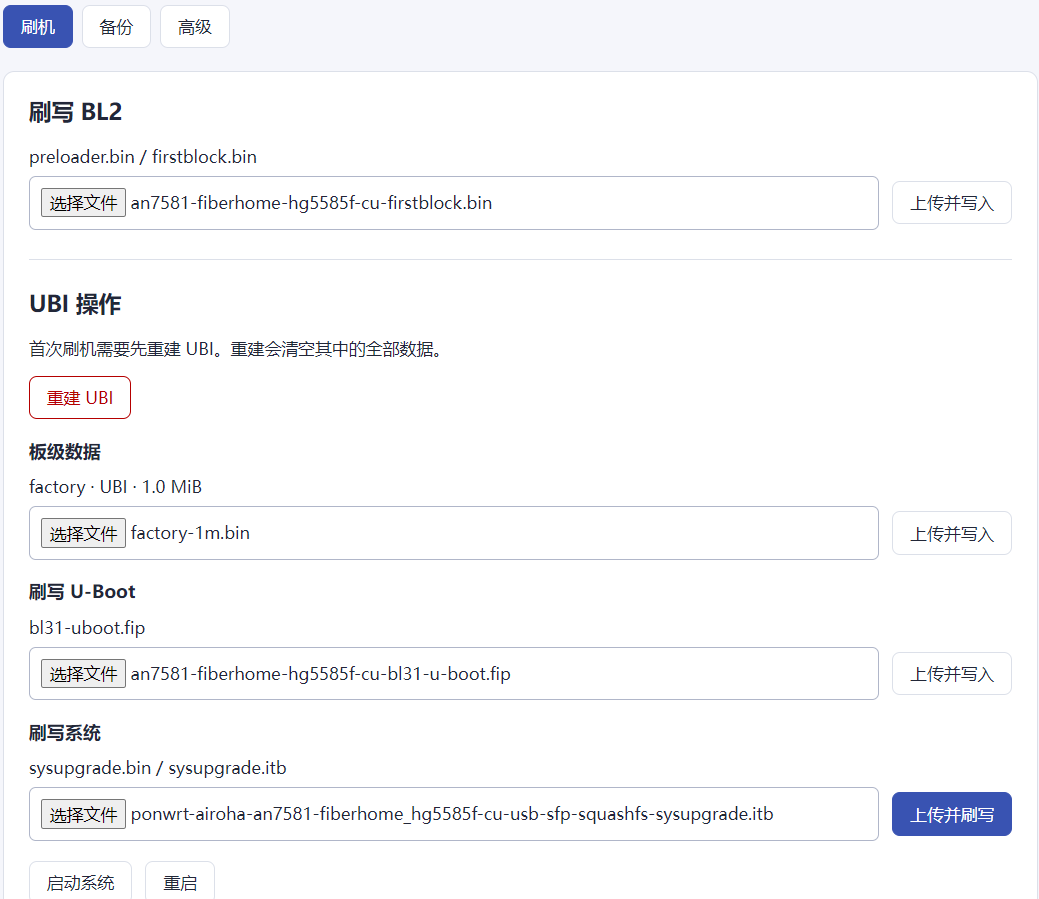Click 上传并写入 for BL2 firstblock
The image size is (1039, 899).
pyautogui.click(x=952, y=203)
